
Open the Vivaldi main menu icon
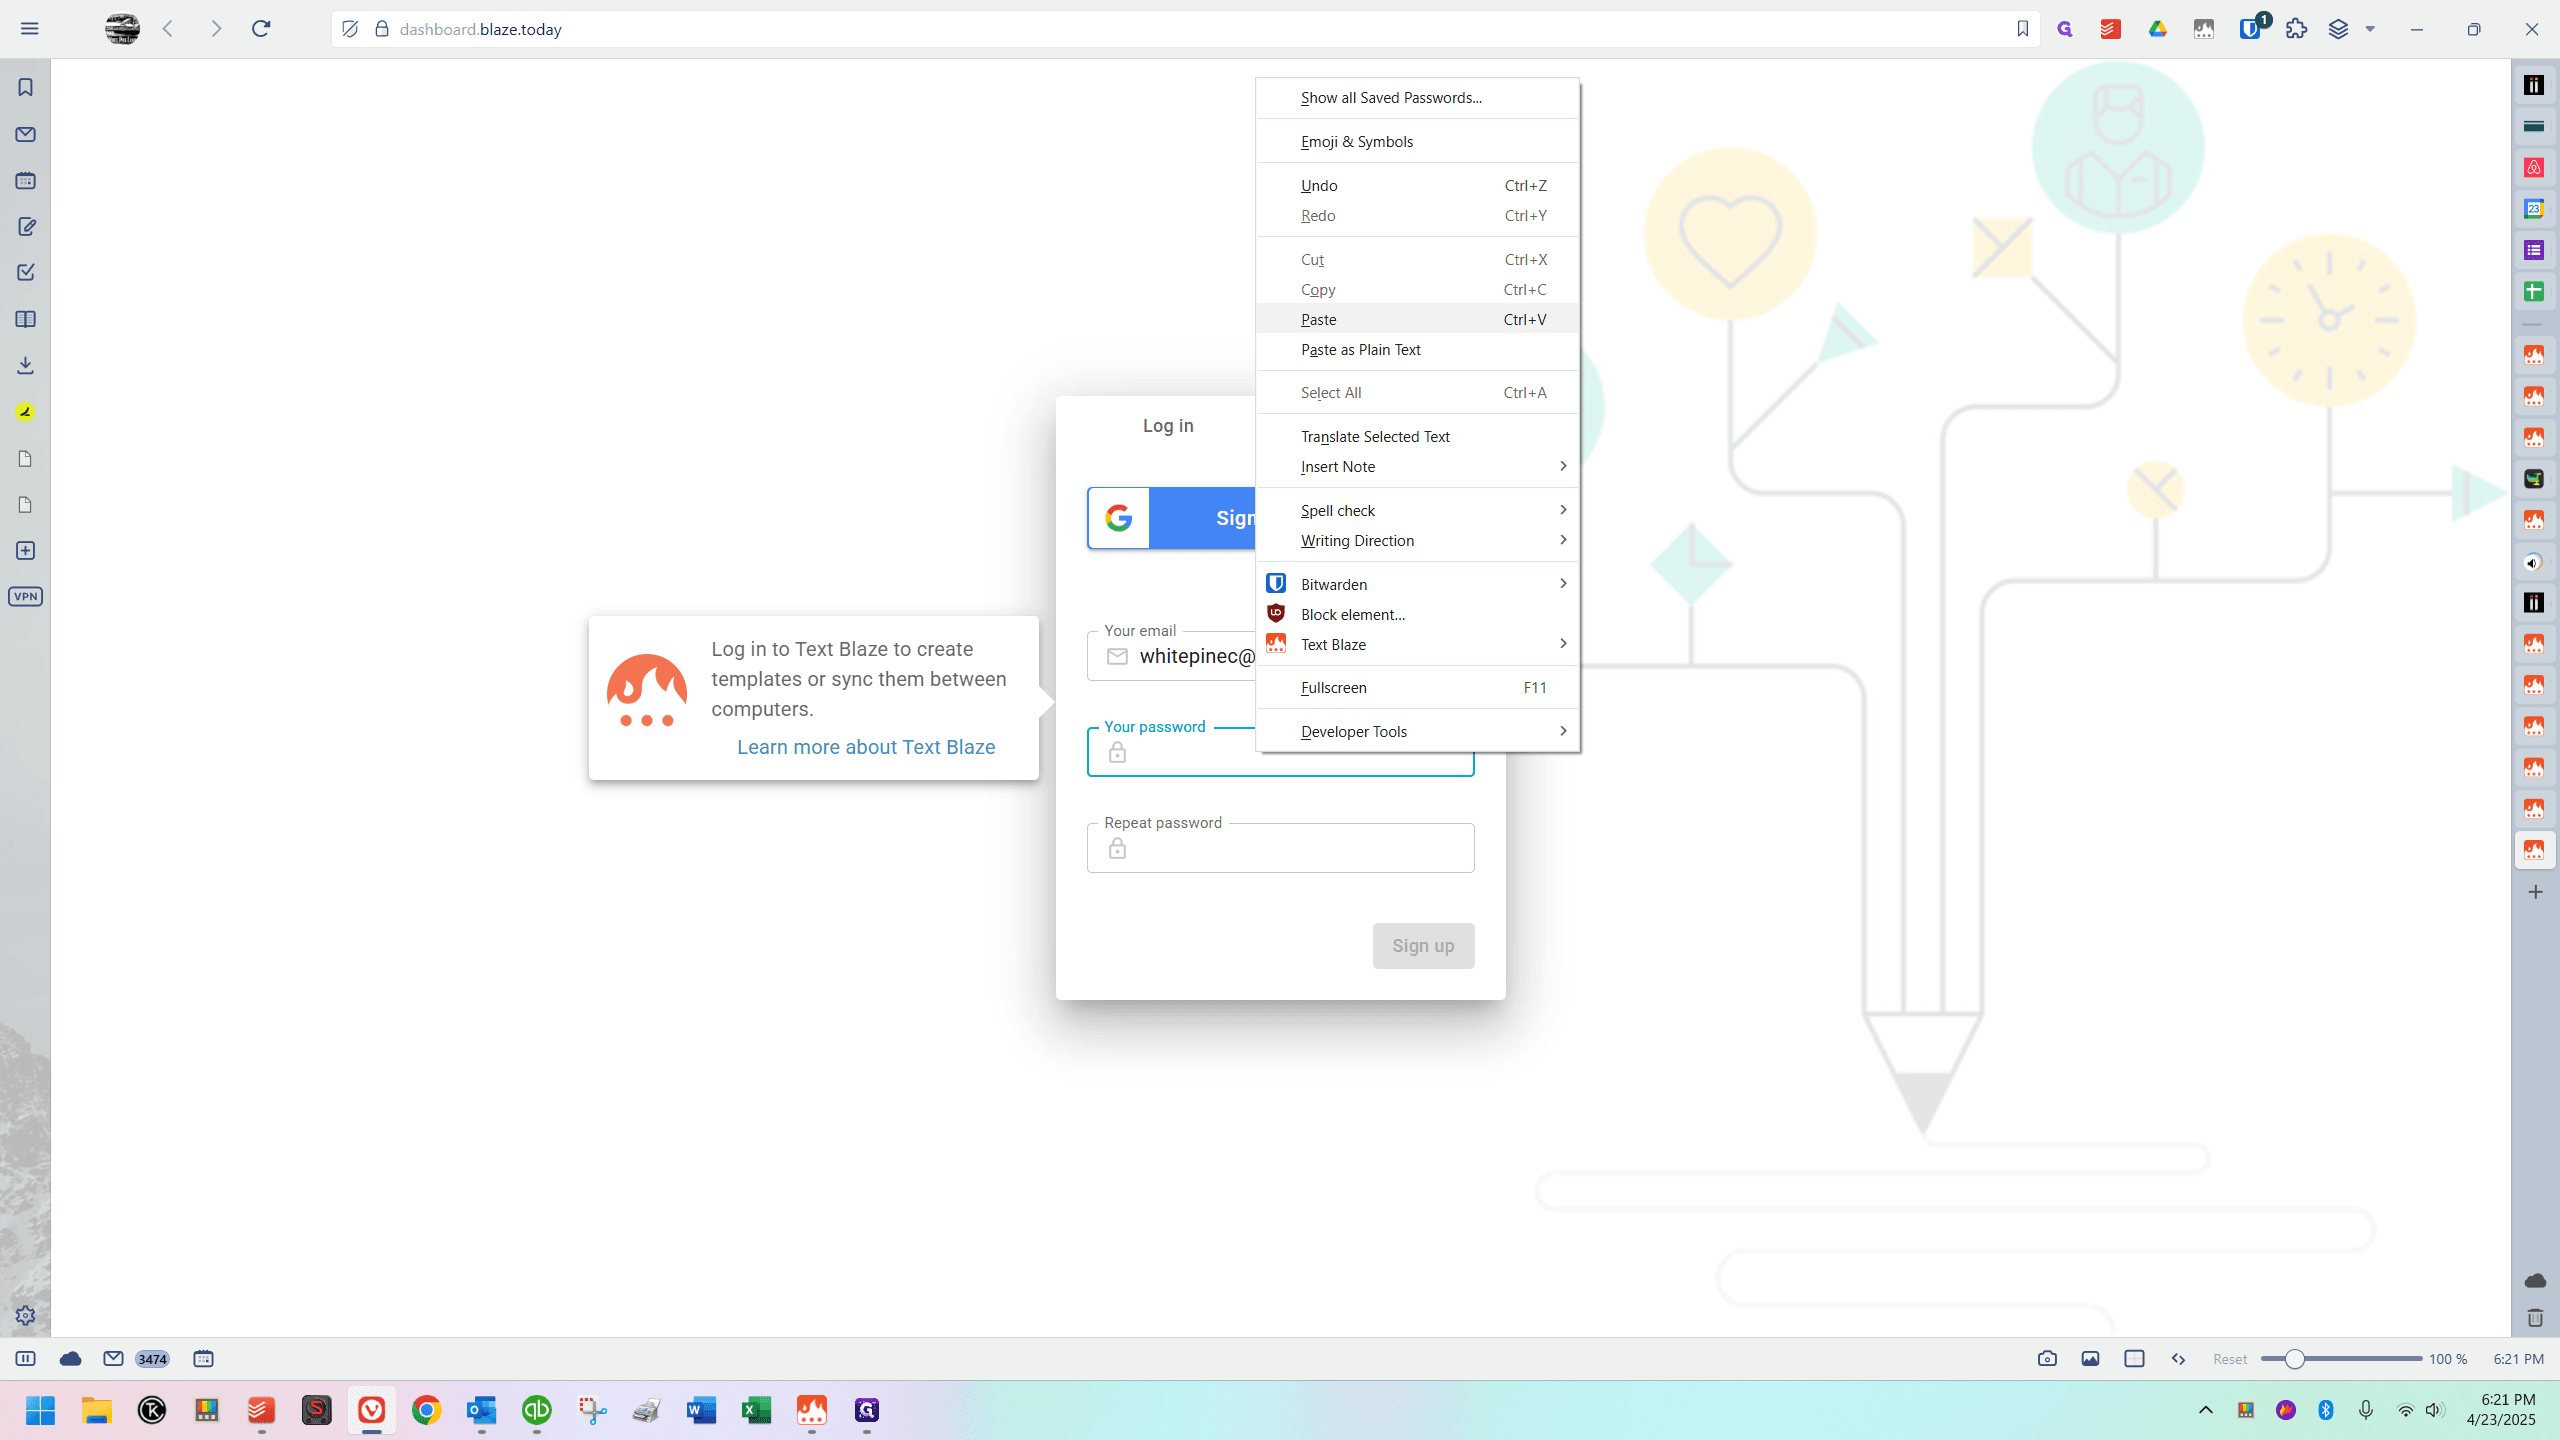click(29, 29)
